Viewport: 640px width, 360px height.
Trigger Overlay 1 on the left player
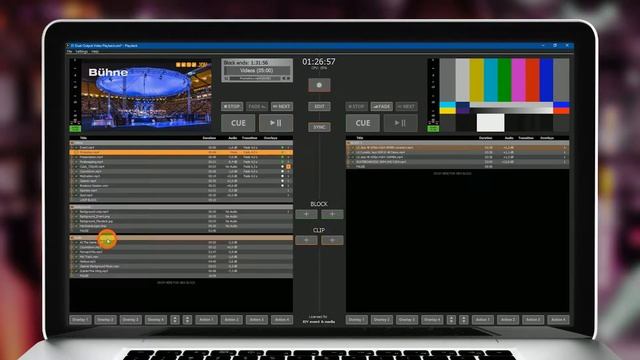(x=80, y=320)
